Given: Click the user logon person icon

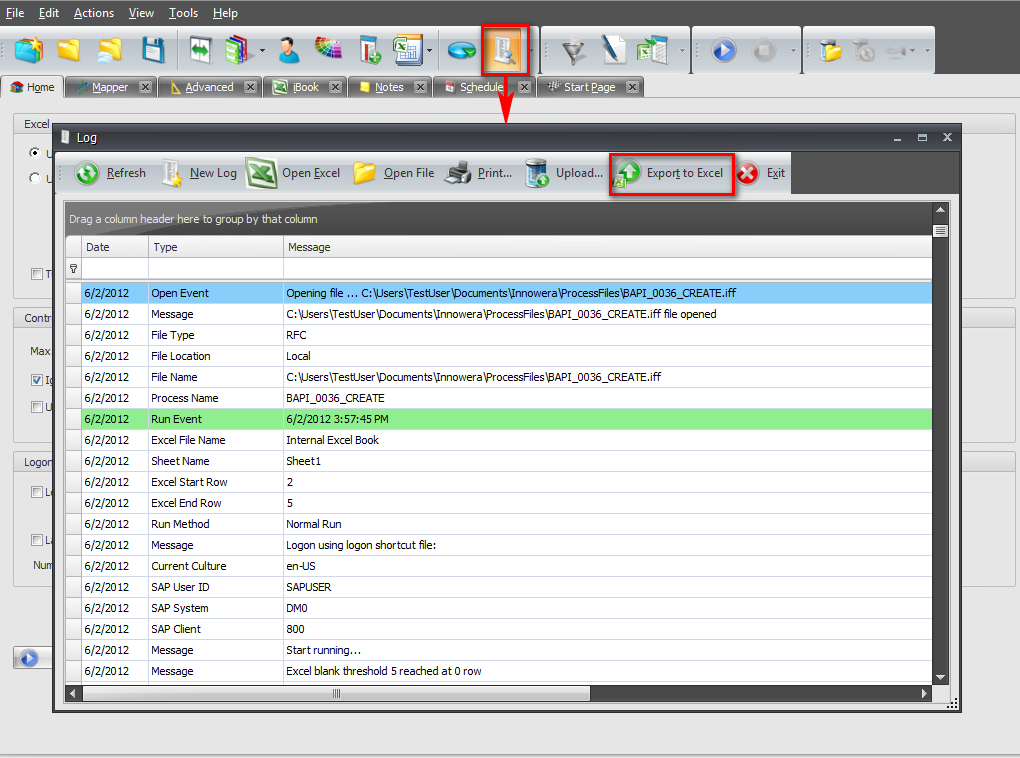Looking at the screenshot, I should pyautogui.click(x=288, y=50).
